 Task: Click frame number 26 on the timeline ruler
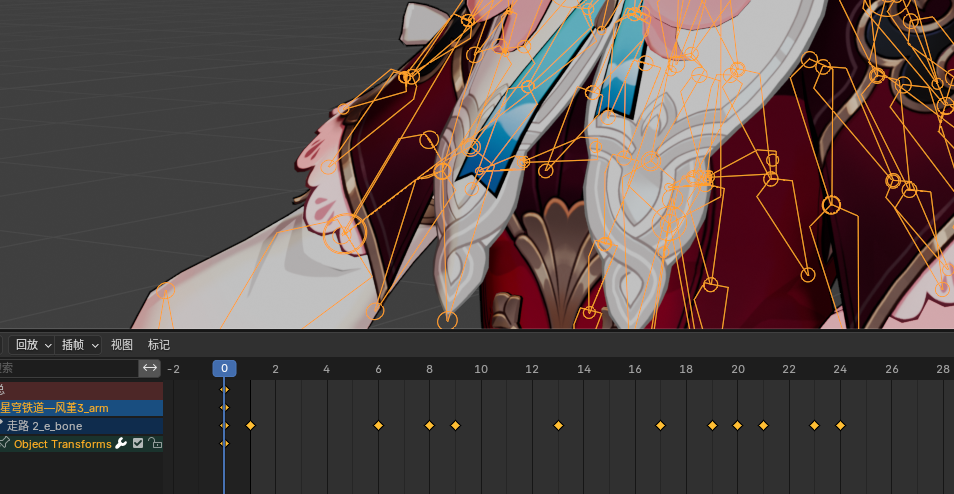(x=891, y=369)
